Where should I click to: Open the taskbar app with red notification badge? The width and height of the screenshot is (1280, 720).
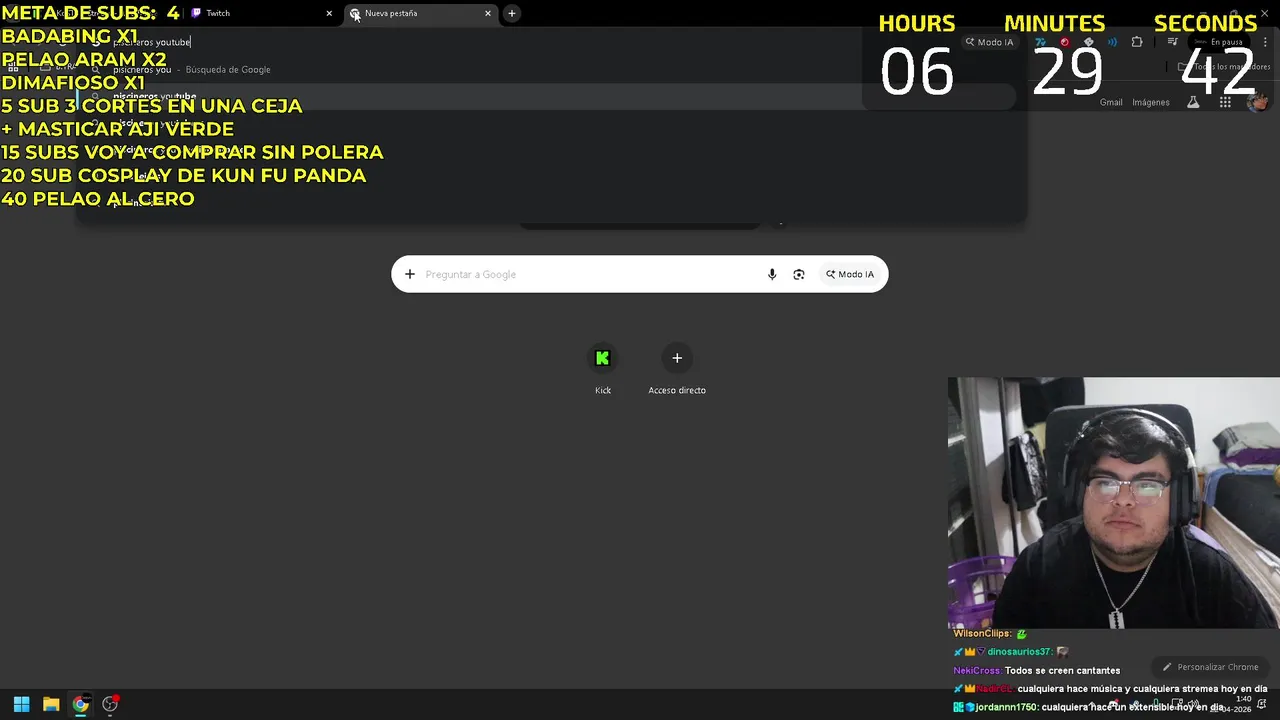(111, 704)
